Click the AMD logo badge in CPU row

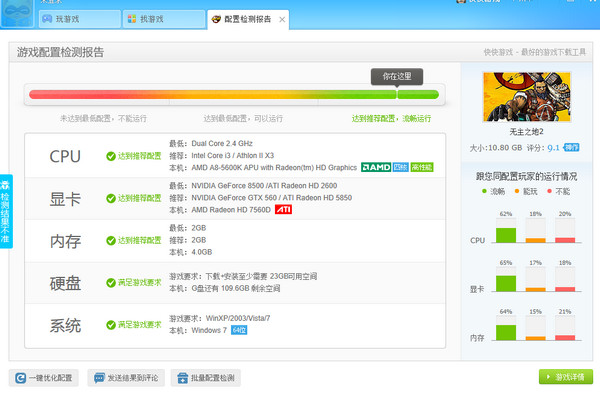point(376,167)
